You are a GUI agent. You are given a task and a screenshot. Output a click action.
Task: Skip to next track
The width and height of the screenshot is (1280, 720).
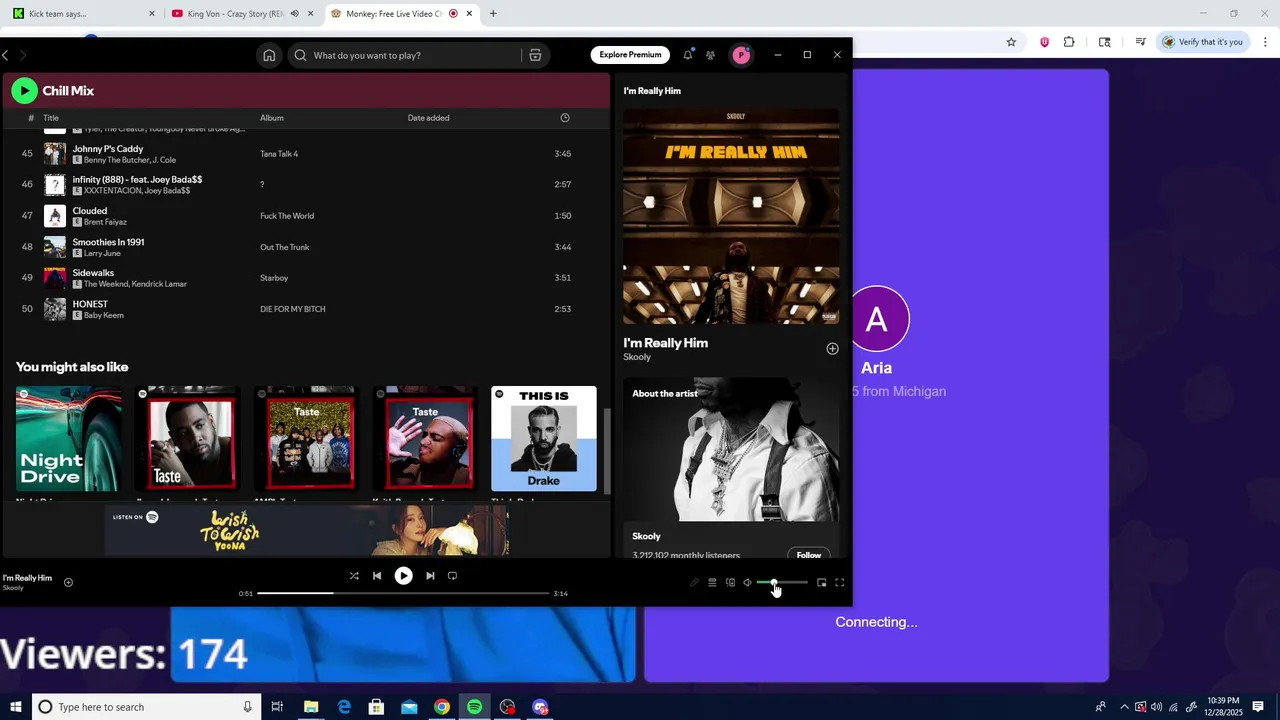430,576
